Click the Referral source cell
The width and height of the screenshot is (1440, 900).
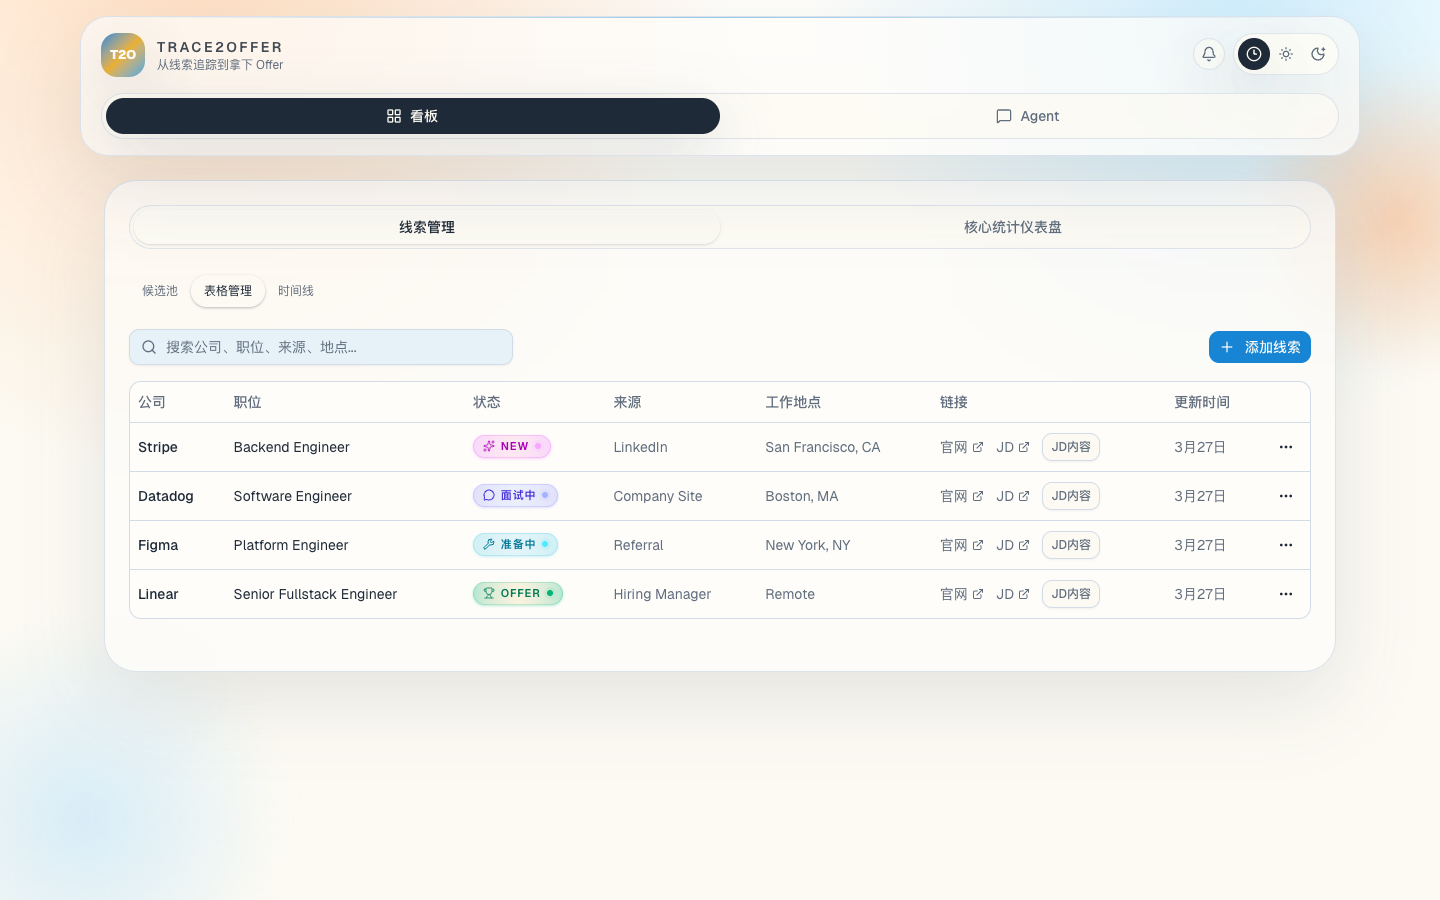pyautogui.click(x=638, y=545)
